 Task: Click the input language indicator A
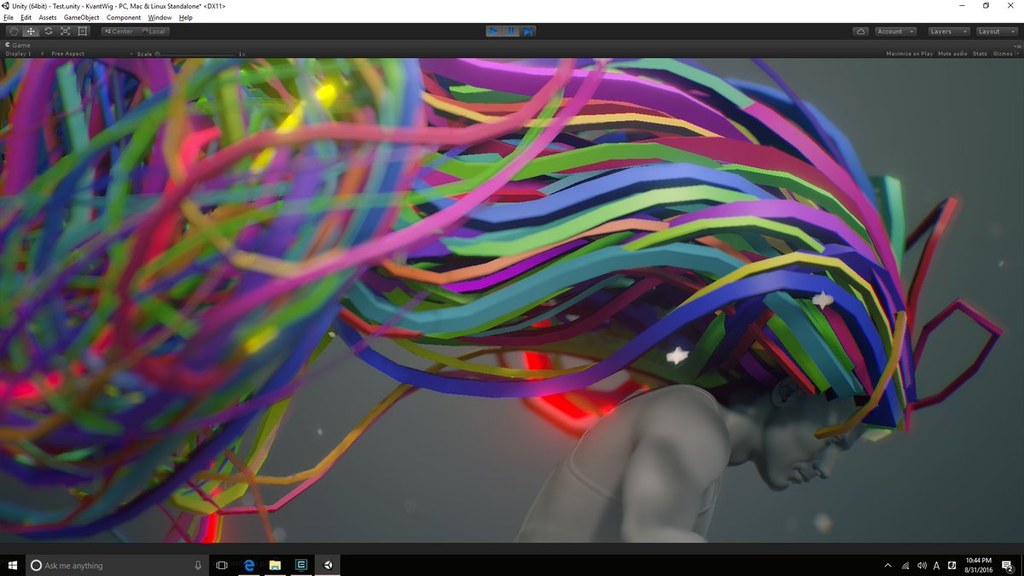pos(936,566)
